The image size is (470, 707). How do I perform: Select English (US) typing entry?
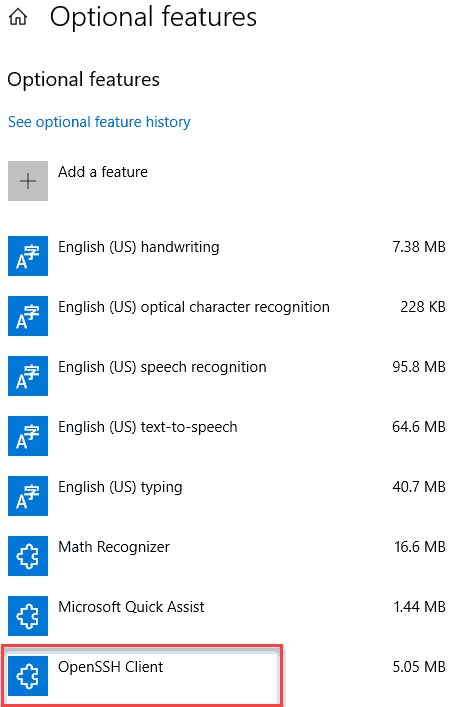120,487
